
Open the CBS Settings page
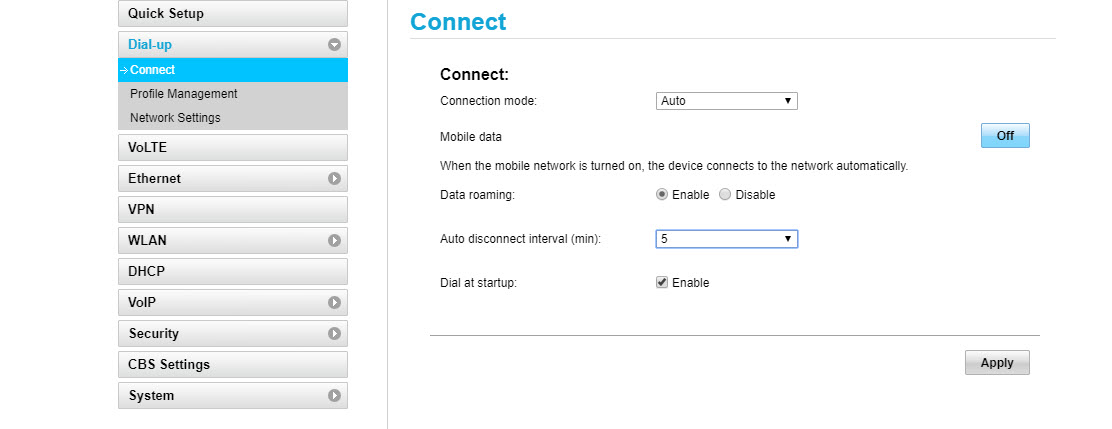pos(233,364)
